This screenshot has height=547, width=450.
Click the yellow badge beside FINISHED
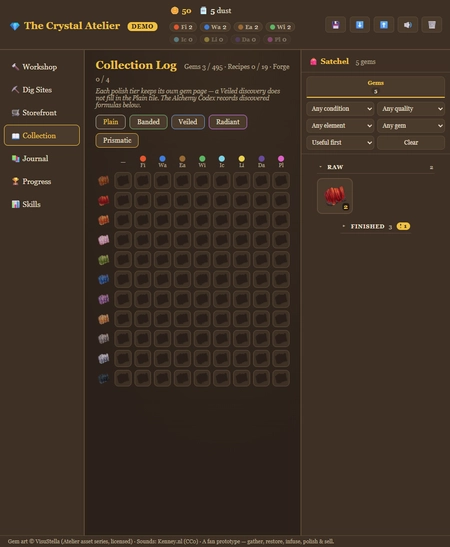click(x=403, y=226)
